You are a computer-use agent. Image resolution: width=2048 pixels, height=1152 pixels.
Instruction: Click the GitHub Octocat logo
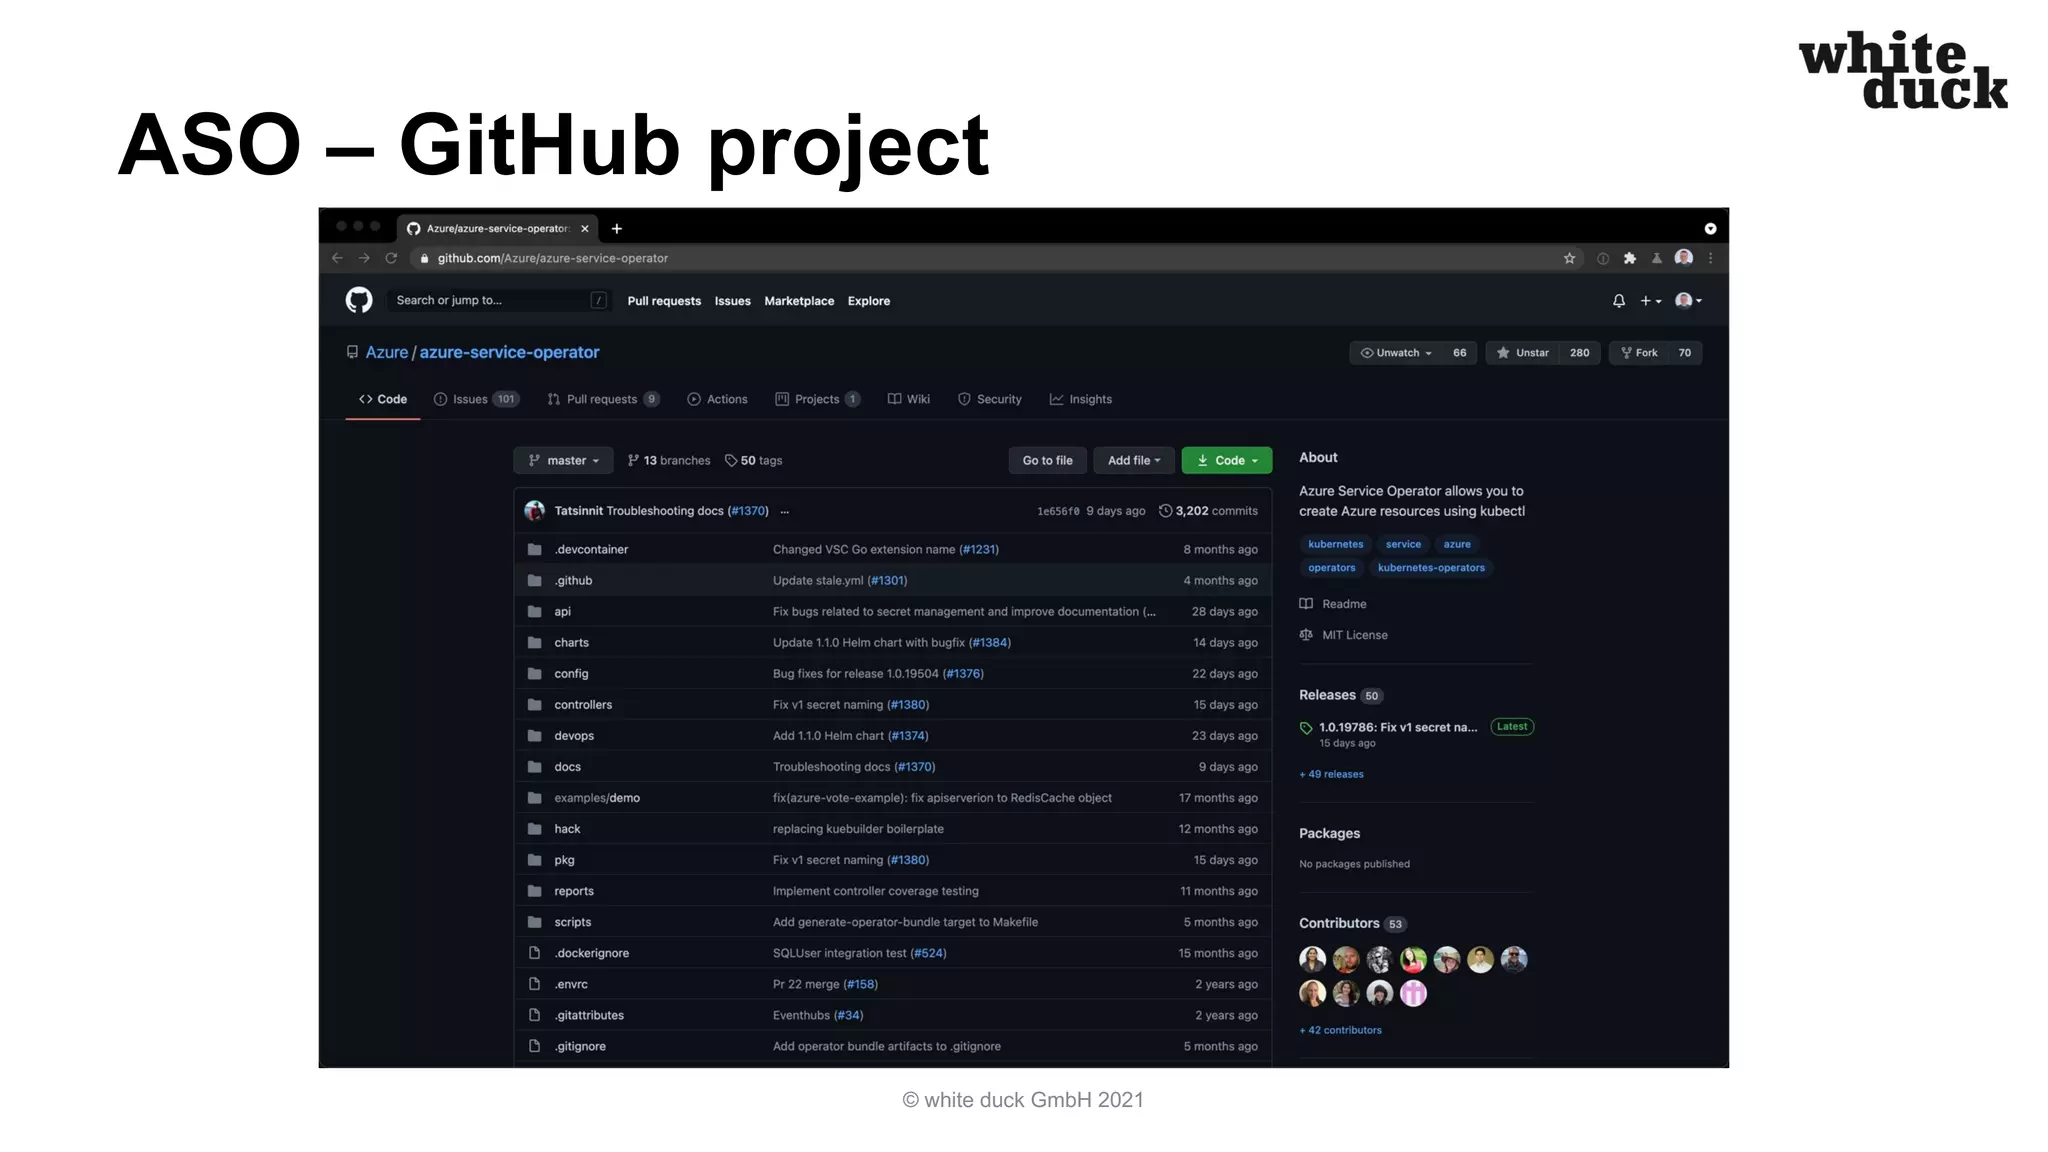(x=359, y=300)
